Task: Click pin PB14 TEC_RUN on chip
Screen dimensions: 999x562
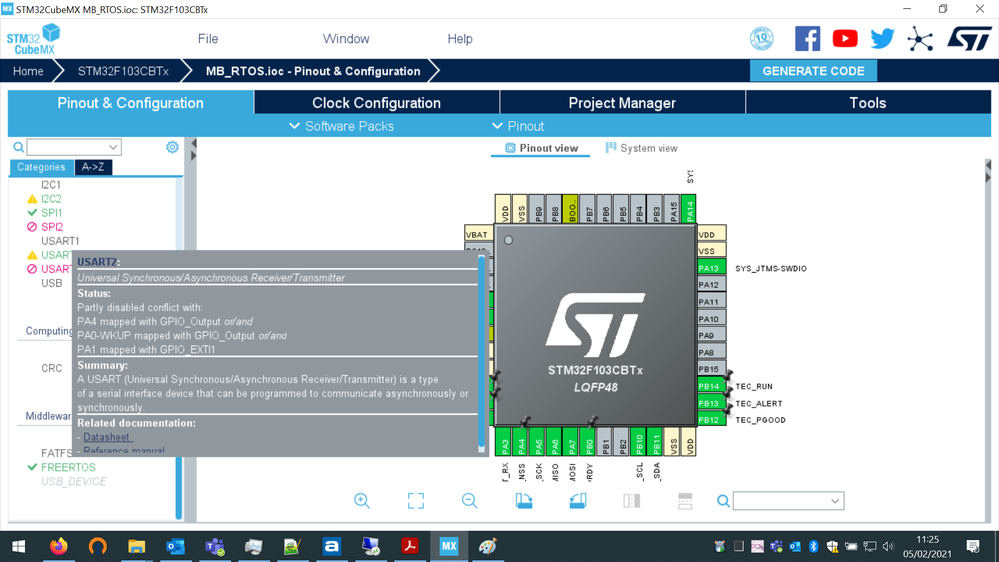Action: click(712, 386)
